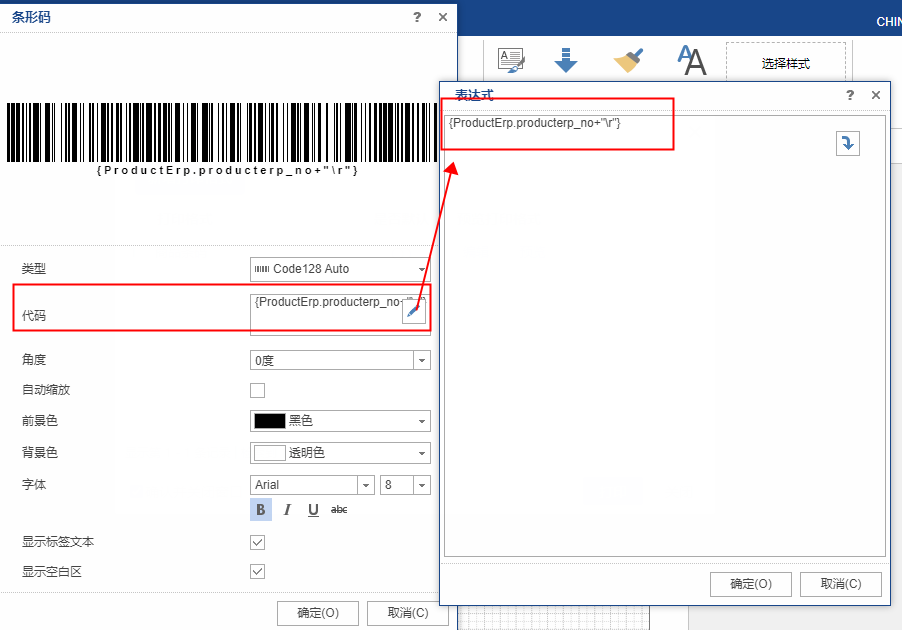Click the 代码 code input field
The image size is (902, 630).
[340, 314]
